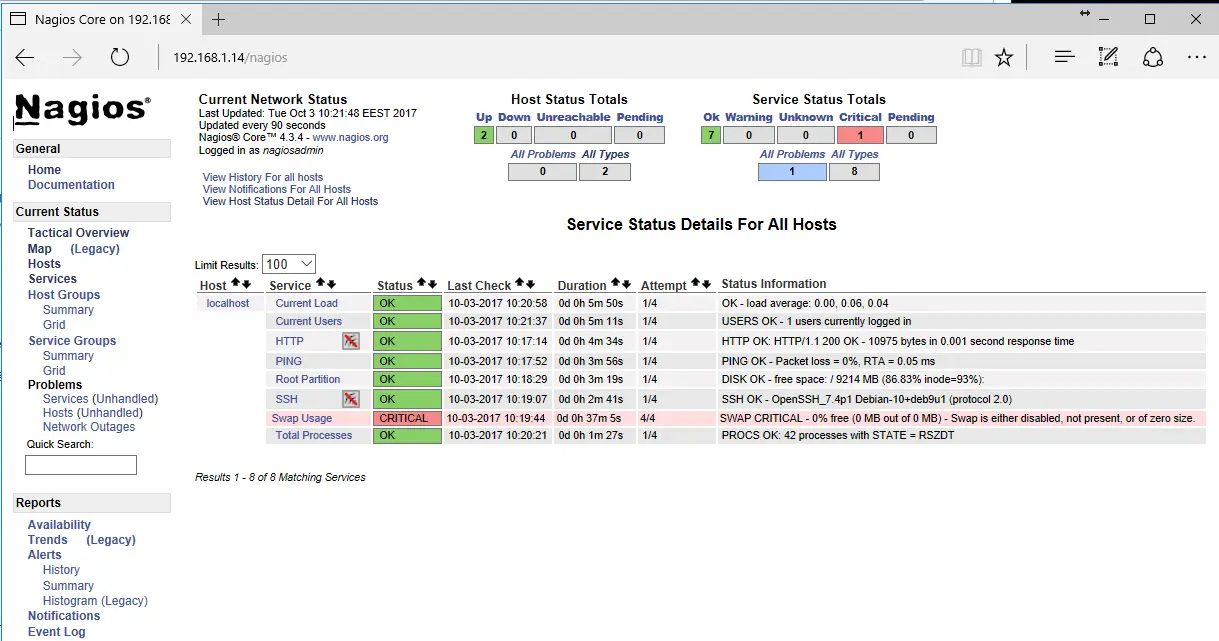Sort Status column descending with the down arrow
The height and width of the screenshot is (641, 1219).
point(433,284)
